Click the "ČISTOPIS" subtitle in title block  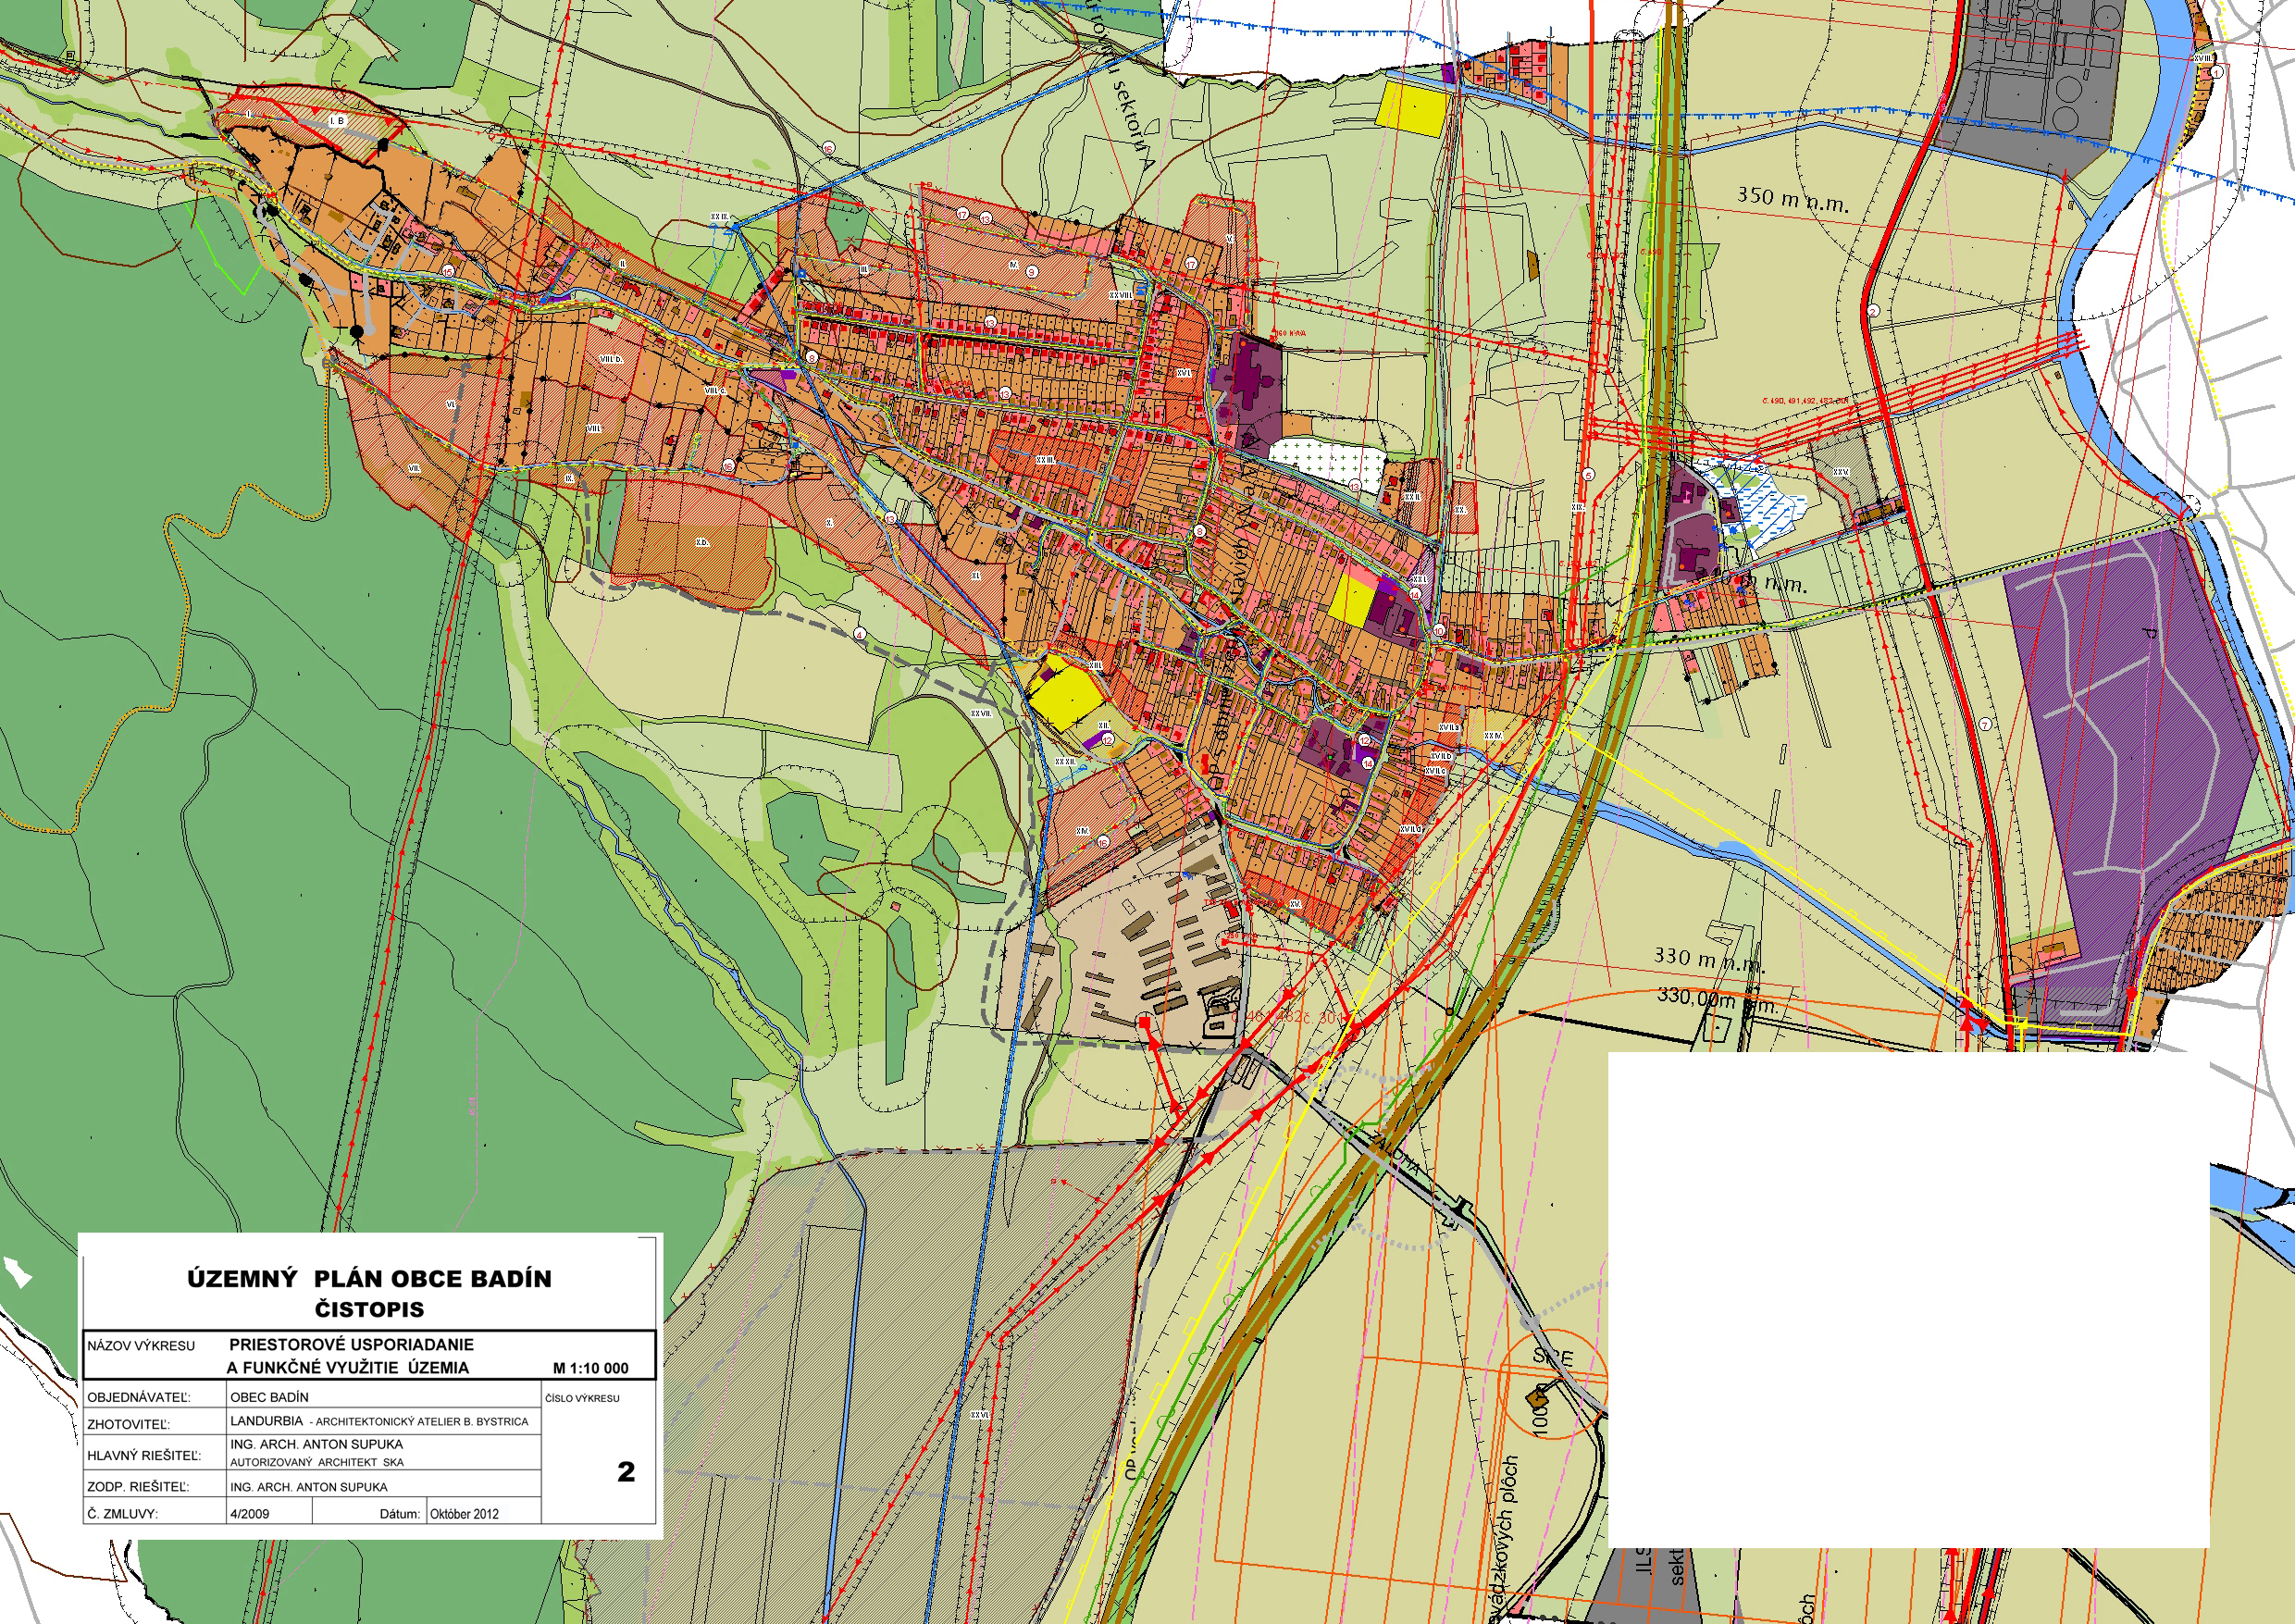(x=369, y=1309)
